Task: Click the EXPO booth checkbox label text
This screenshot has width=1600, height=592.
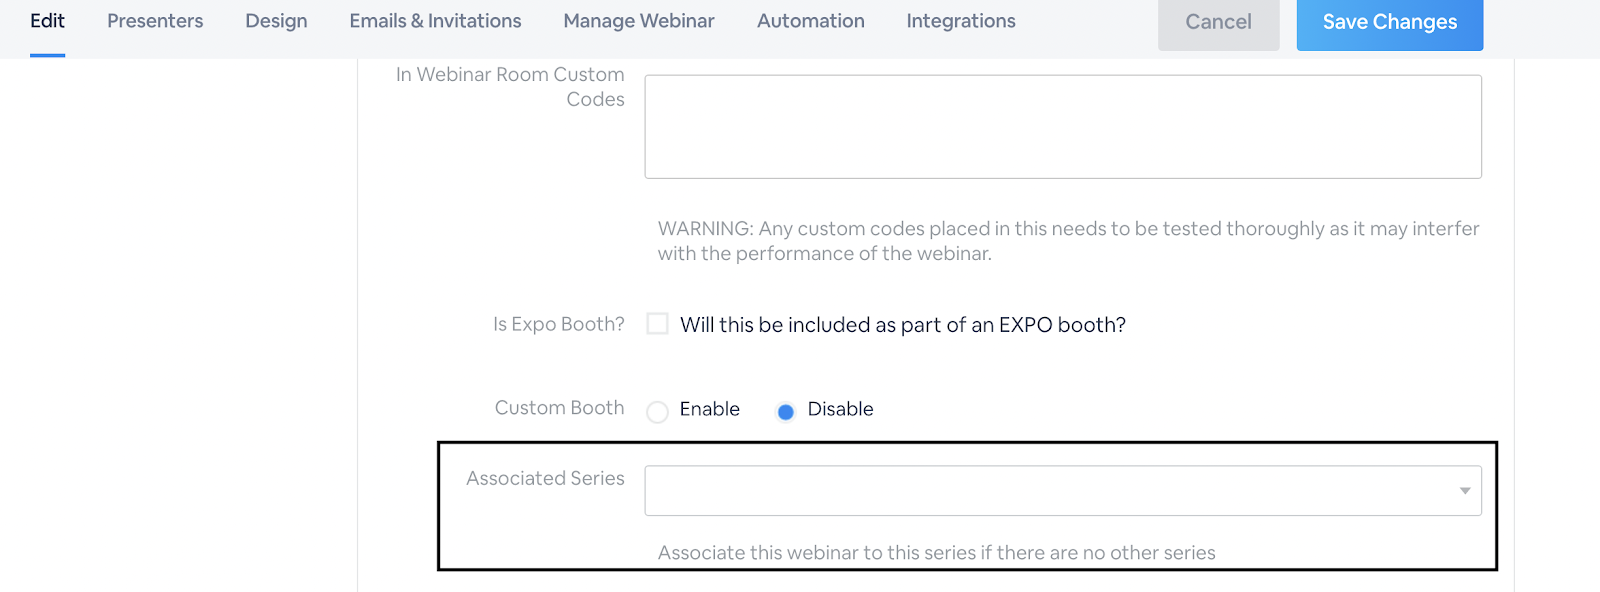Action: click(902, 325)
